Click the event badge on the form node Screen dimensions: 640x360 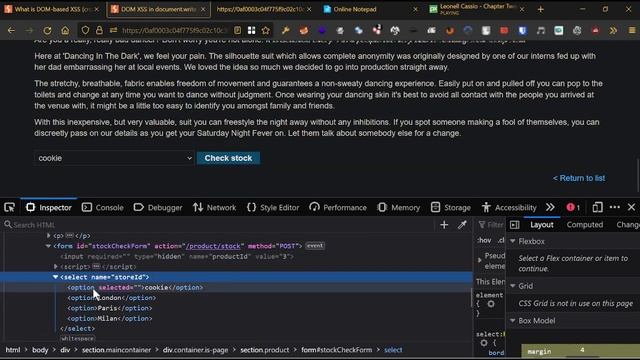tap(315, 246)
